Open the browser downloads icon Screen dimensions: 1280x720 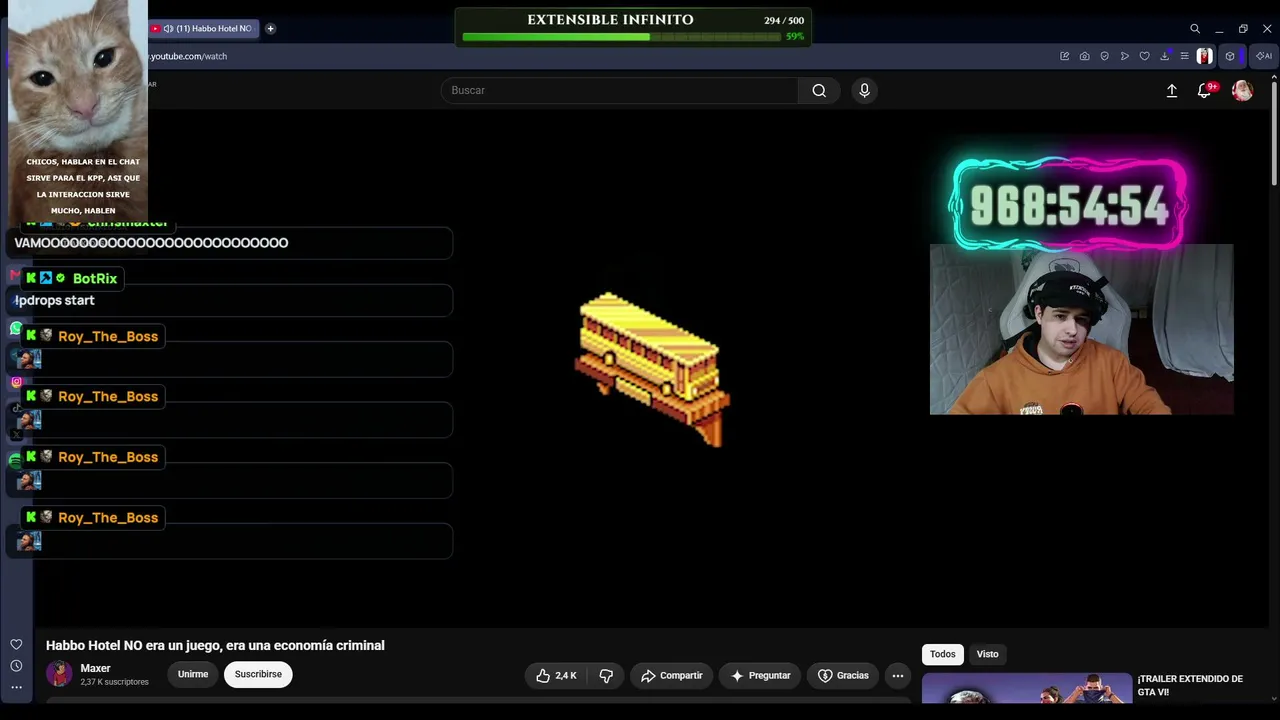pos(1165,56)
